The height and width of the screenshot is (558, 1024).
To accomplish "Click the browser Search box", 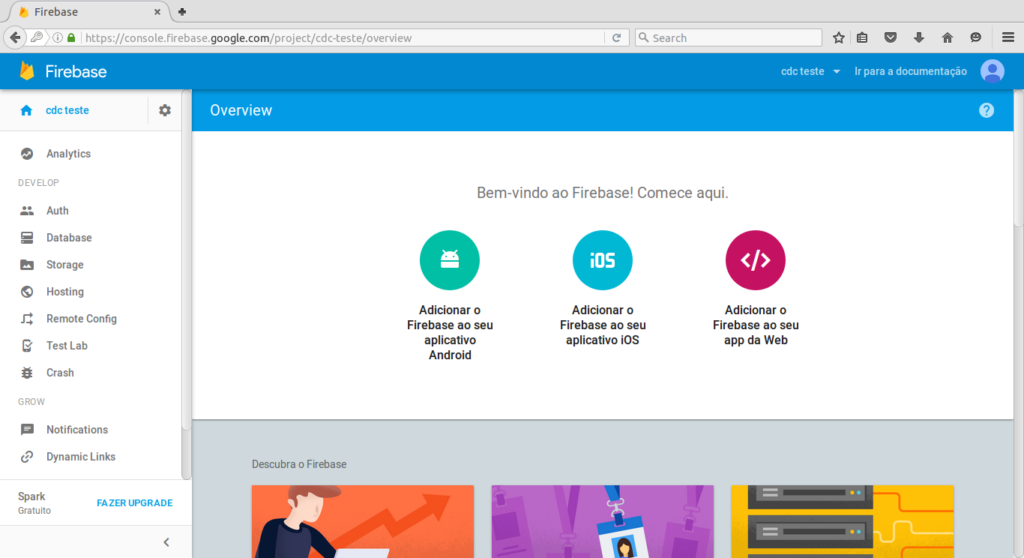I will pyautogui.click(x=728, y=38).
